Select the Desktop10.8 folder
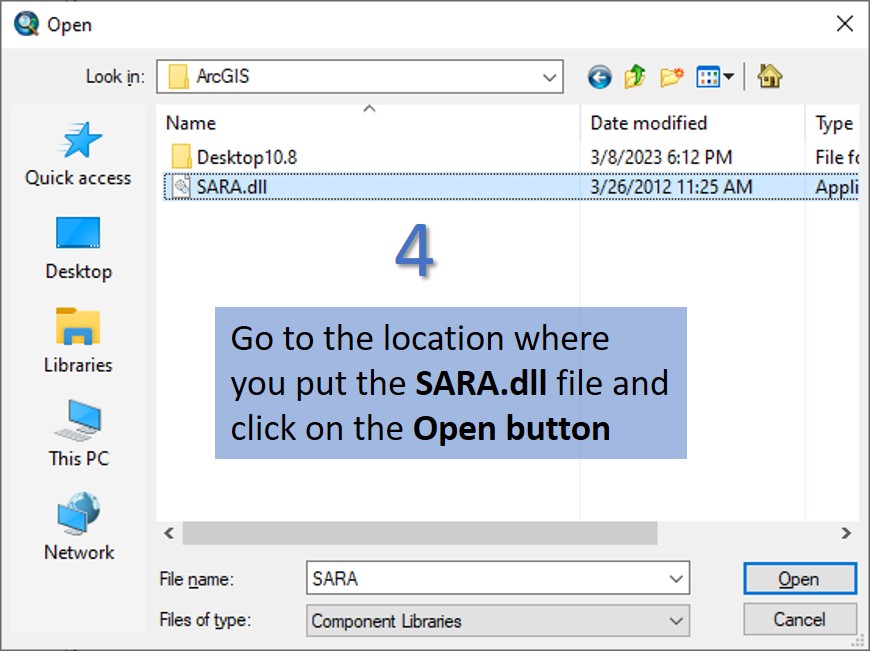The image size is (870, 651). click(246, 157)
